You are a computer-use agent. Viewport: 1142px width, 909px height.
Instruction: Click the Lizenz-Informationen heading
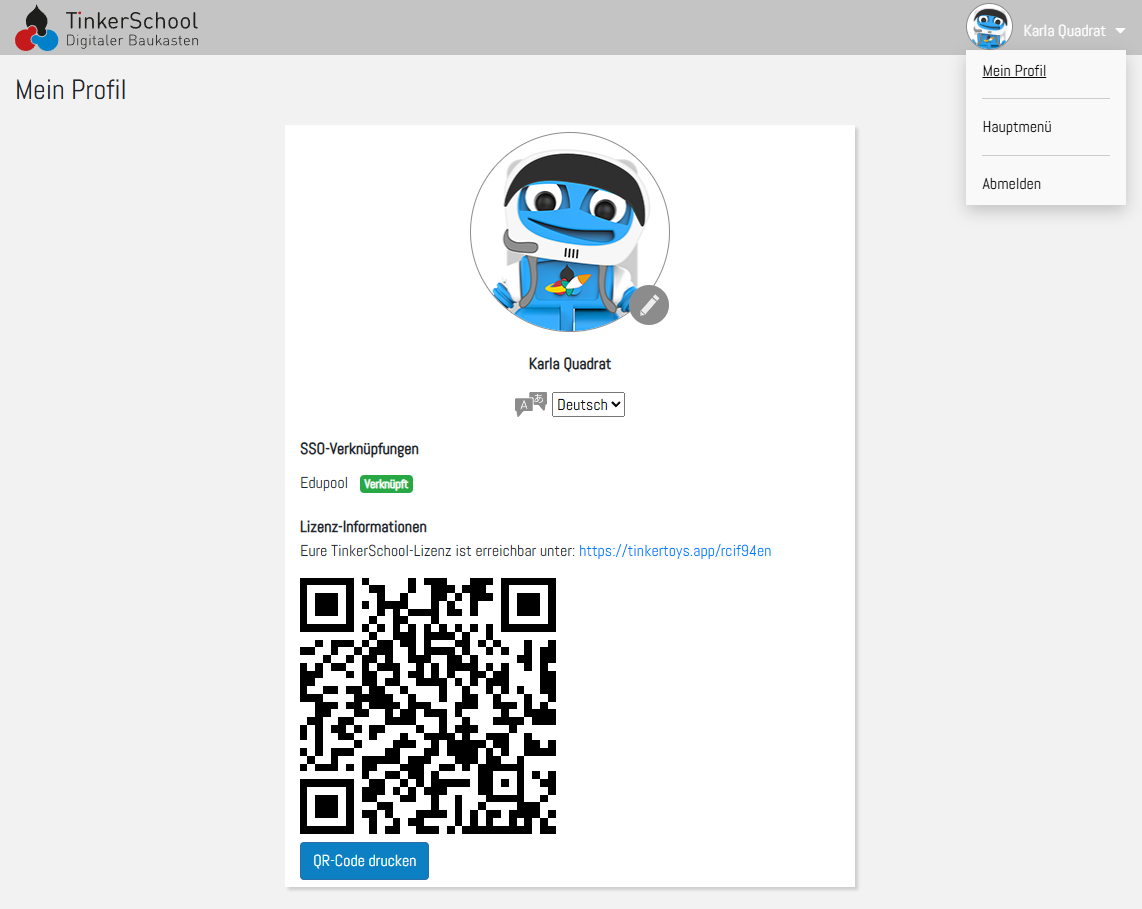pyautogui.click(x=363, y=527)
